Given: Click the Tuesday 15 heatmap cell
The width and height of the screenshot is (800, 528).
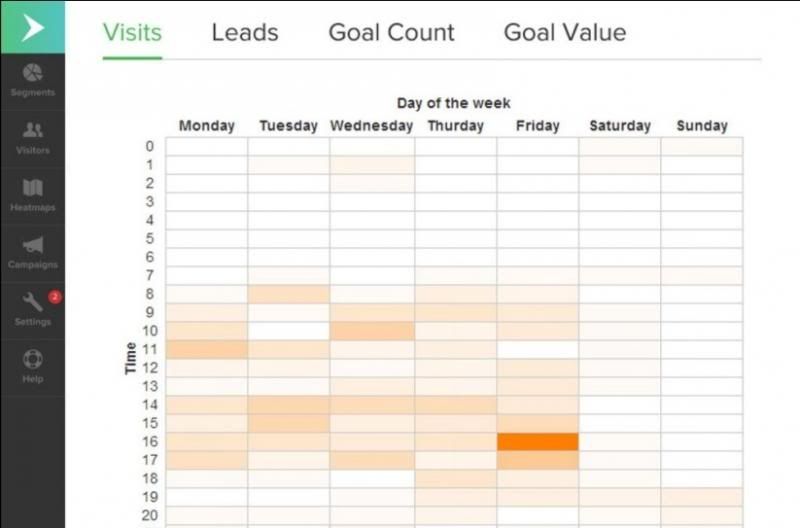Looking at the screenshot, I should [289, 423].
